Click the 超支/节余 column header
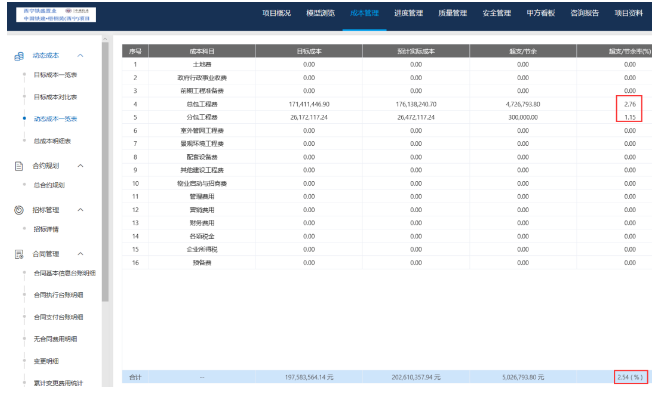The height and width of the screenshot is (397, 666). click(x=523, y=51)
